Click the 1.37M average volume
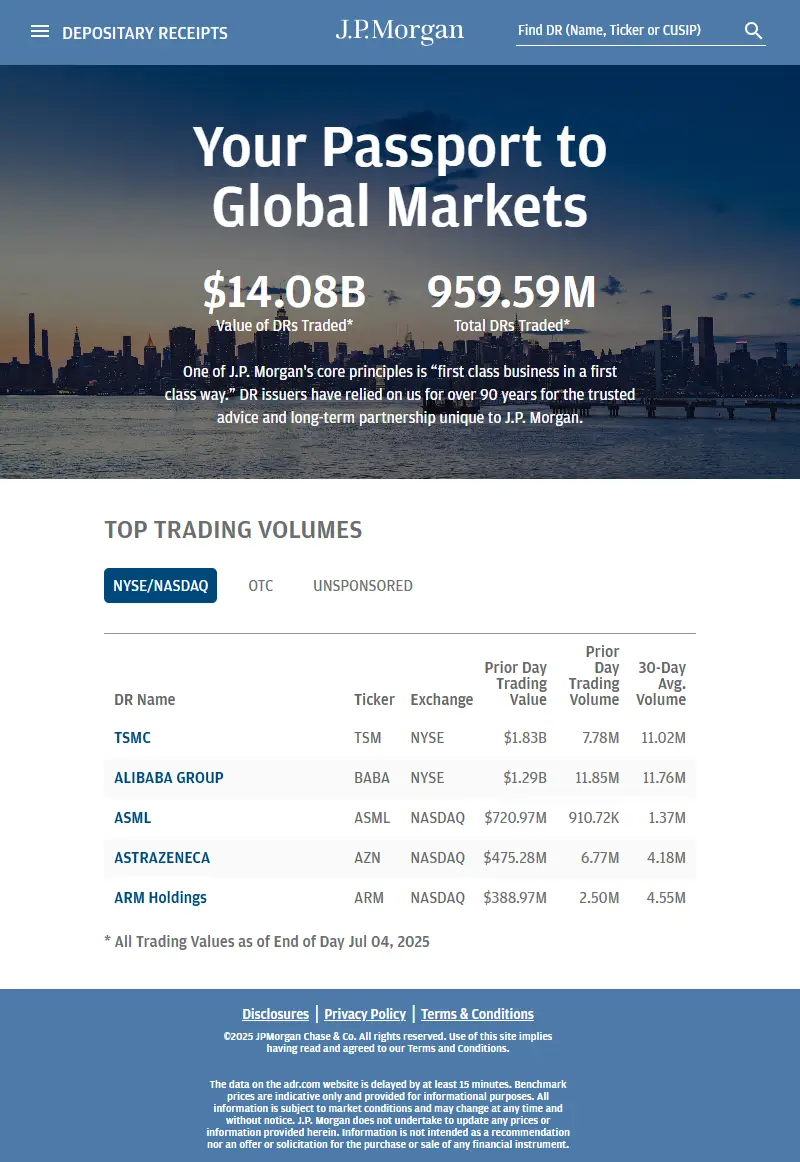This screenshot has width=800, height=1162. pyautogui.click(x=667, y=817)
